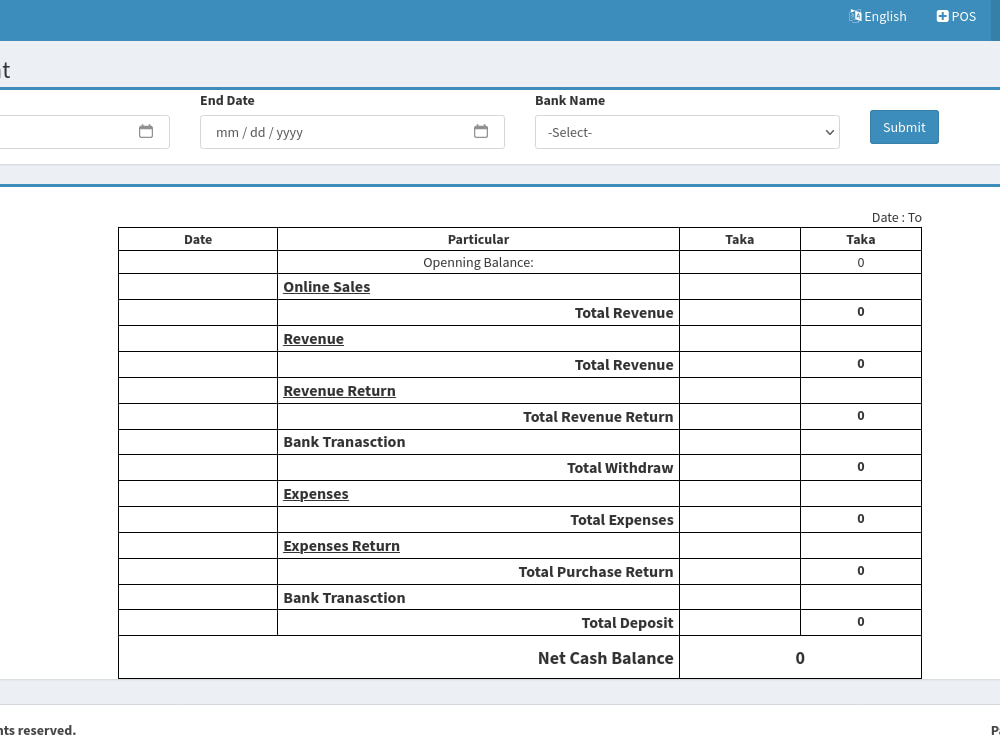Select the Total Expenses label

tap(622, 520)
